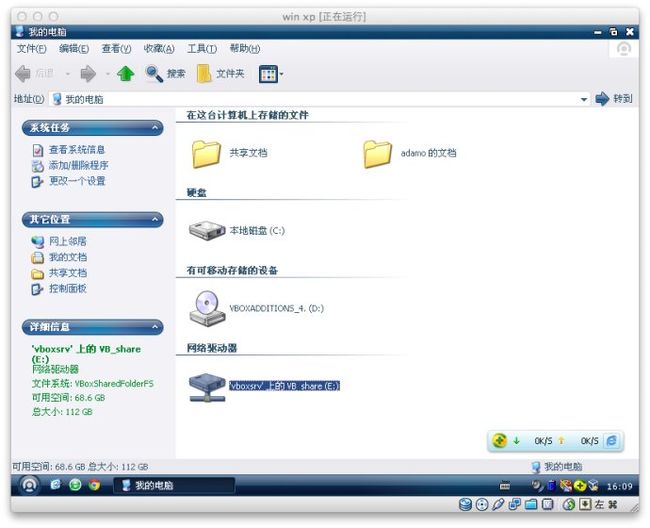Select the VBOXADDITIONS_4 (D:) CD drive icon
Image resolution: width=650 pixels, height=528 pixels.
(x=207, y=308)
